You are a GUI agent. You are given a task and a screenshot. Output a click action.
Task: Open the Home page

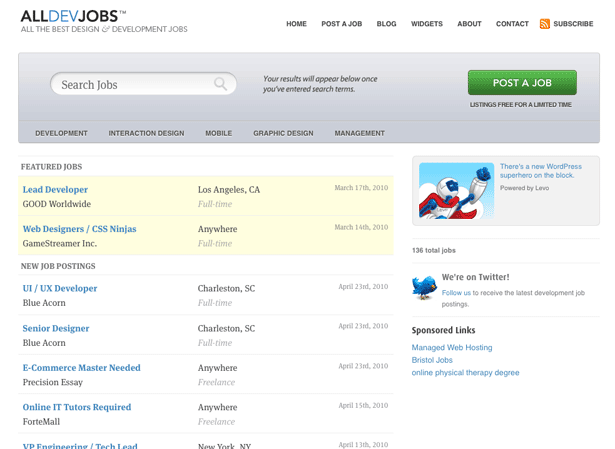point(297,24)
